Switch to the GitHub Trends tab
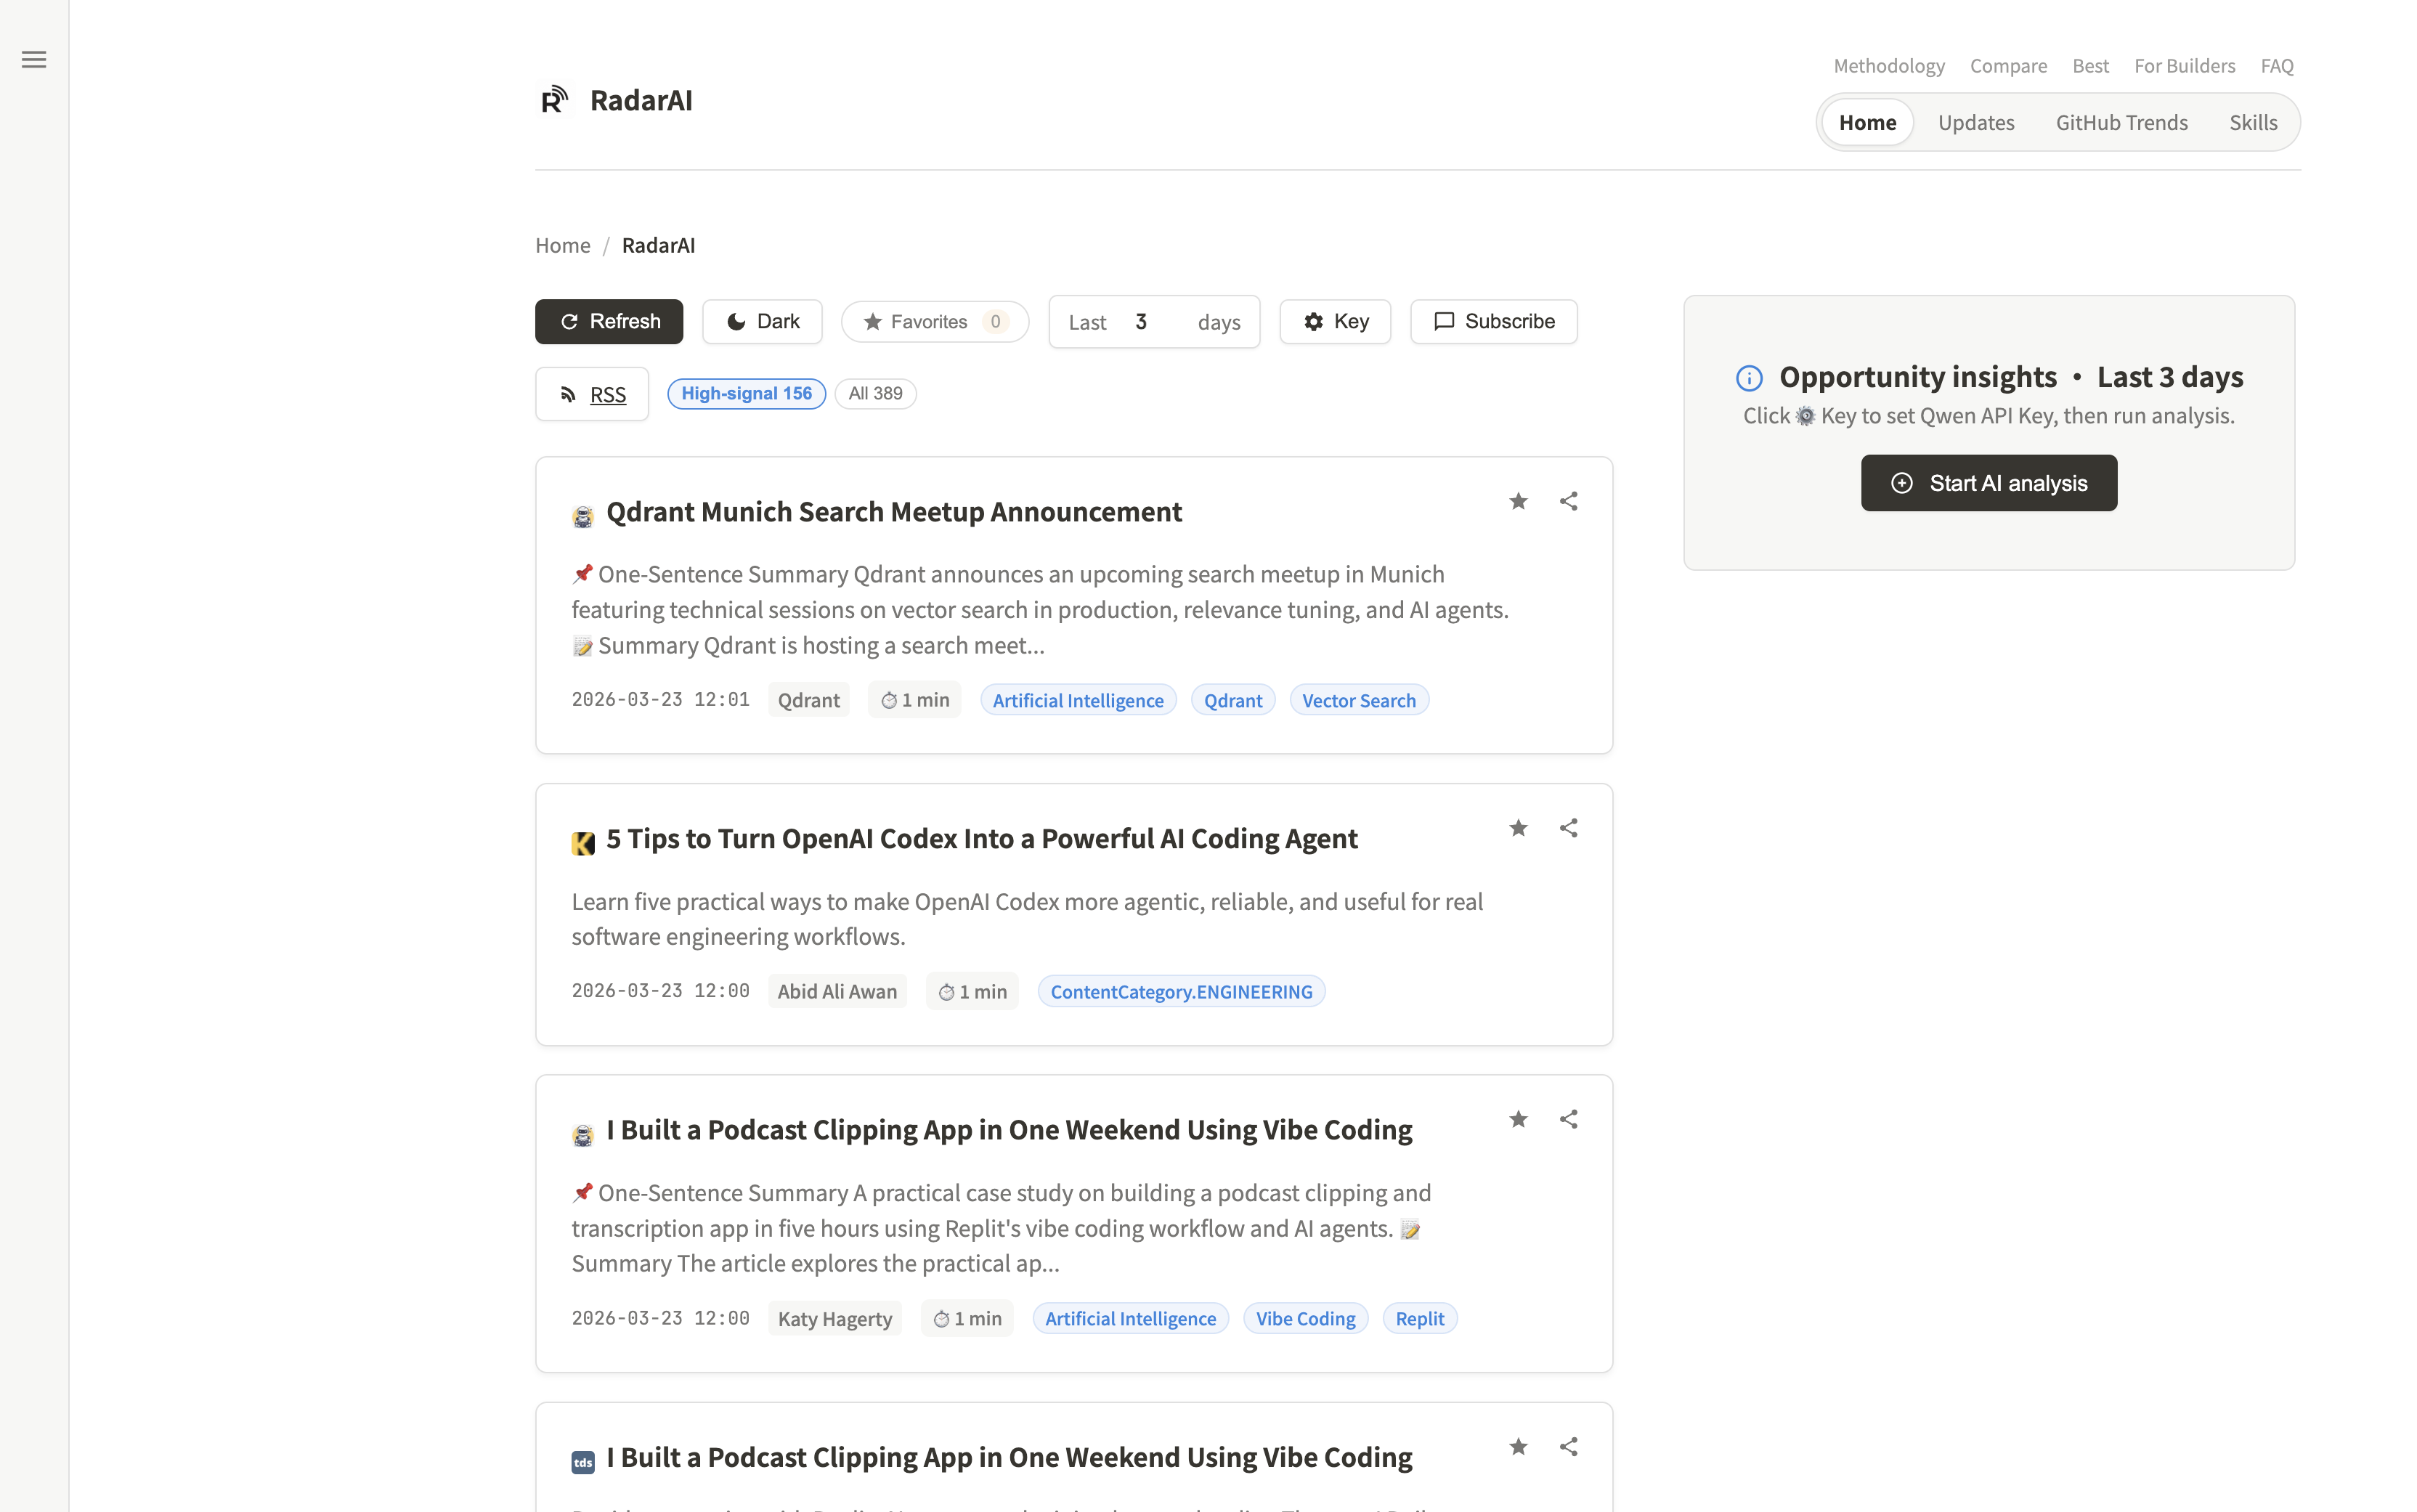This screenshot has width=2417, height=1512. tap(2121, 123)
